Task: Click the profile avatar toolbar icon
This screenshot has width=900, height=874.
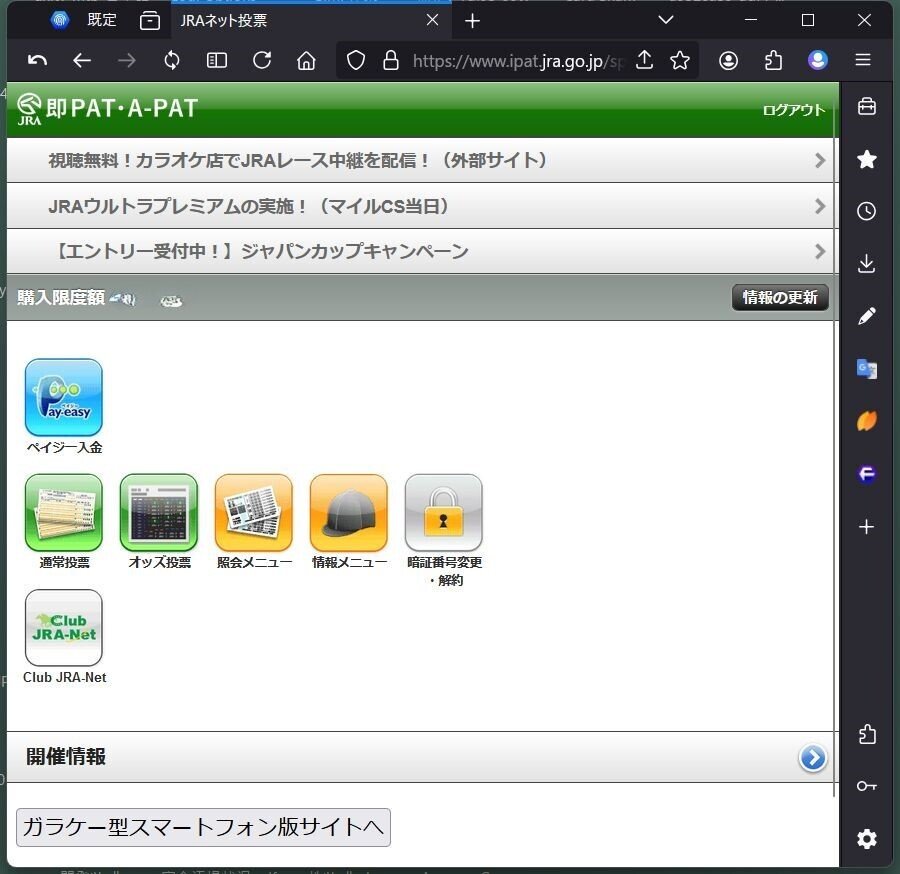Action: click(818, 60)
